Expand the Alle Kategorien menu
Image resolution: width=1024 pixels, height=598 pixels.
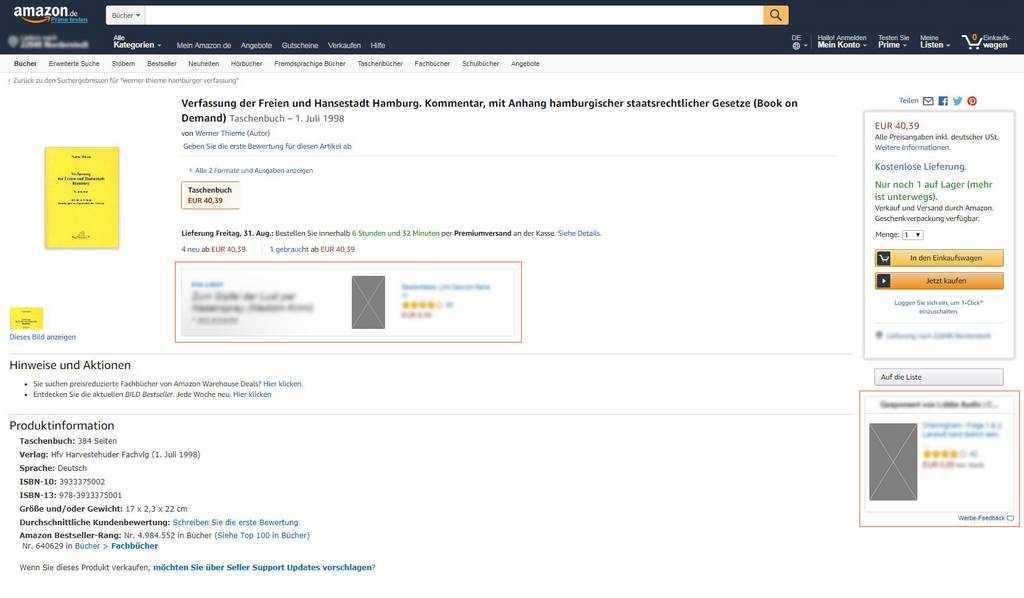coord(136,41)
